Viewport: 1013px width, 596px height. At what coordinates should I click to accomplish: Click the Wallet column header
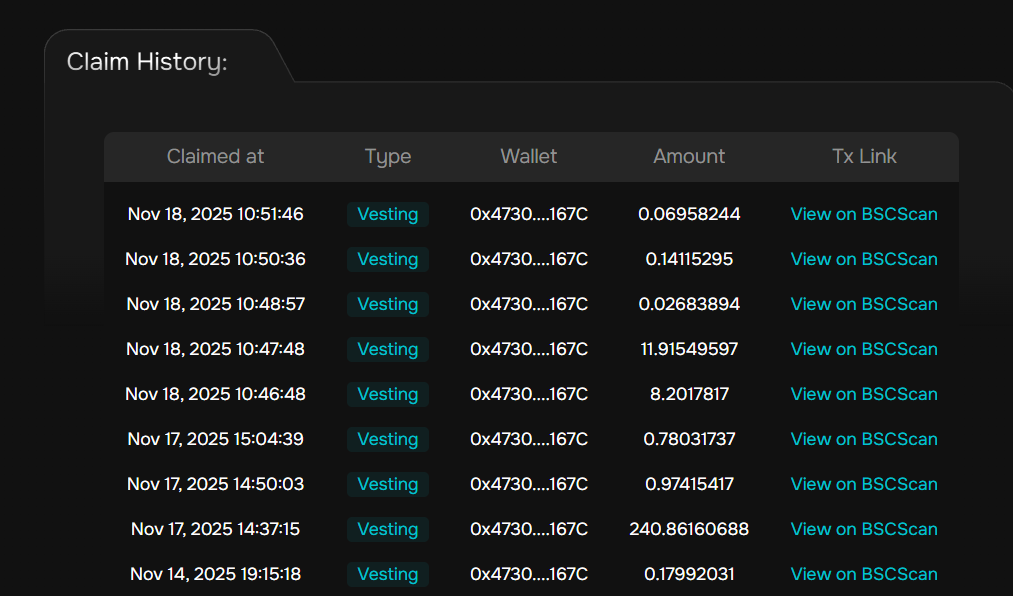pyautogui.click(x=529, y=156)
